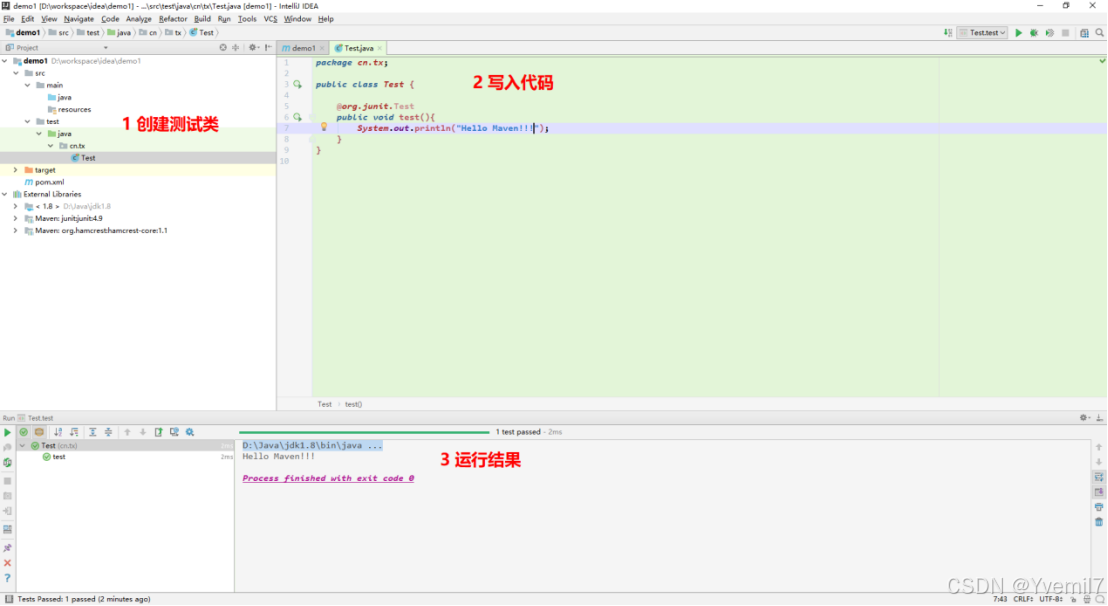Click Collapse All icon in Project panel

pyautogui.click(x=235, y=47)
